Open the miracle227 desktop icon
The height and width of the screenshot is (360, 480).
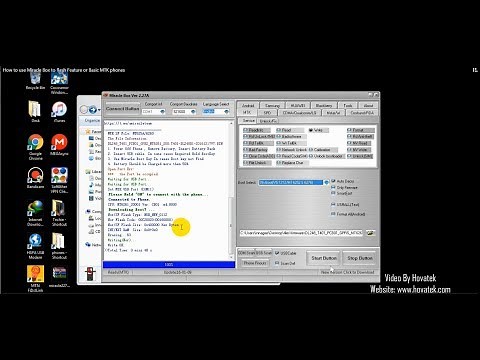tap(59, 277)
